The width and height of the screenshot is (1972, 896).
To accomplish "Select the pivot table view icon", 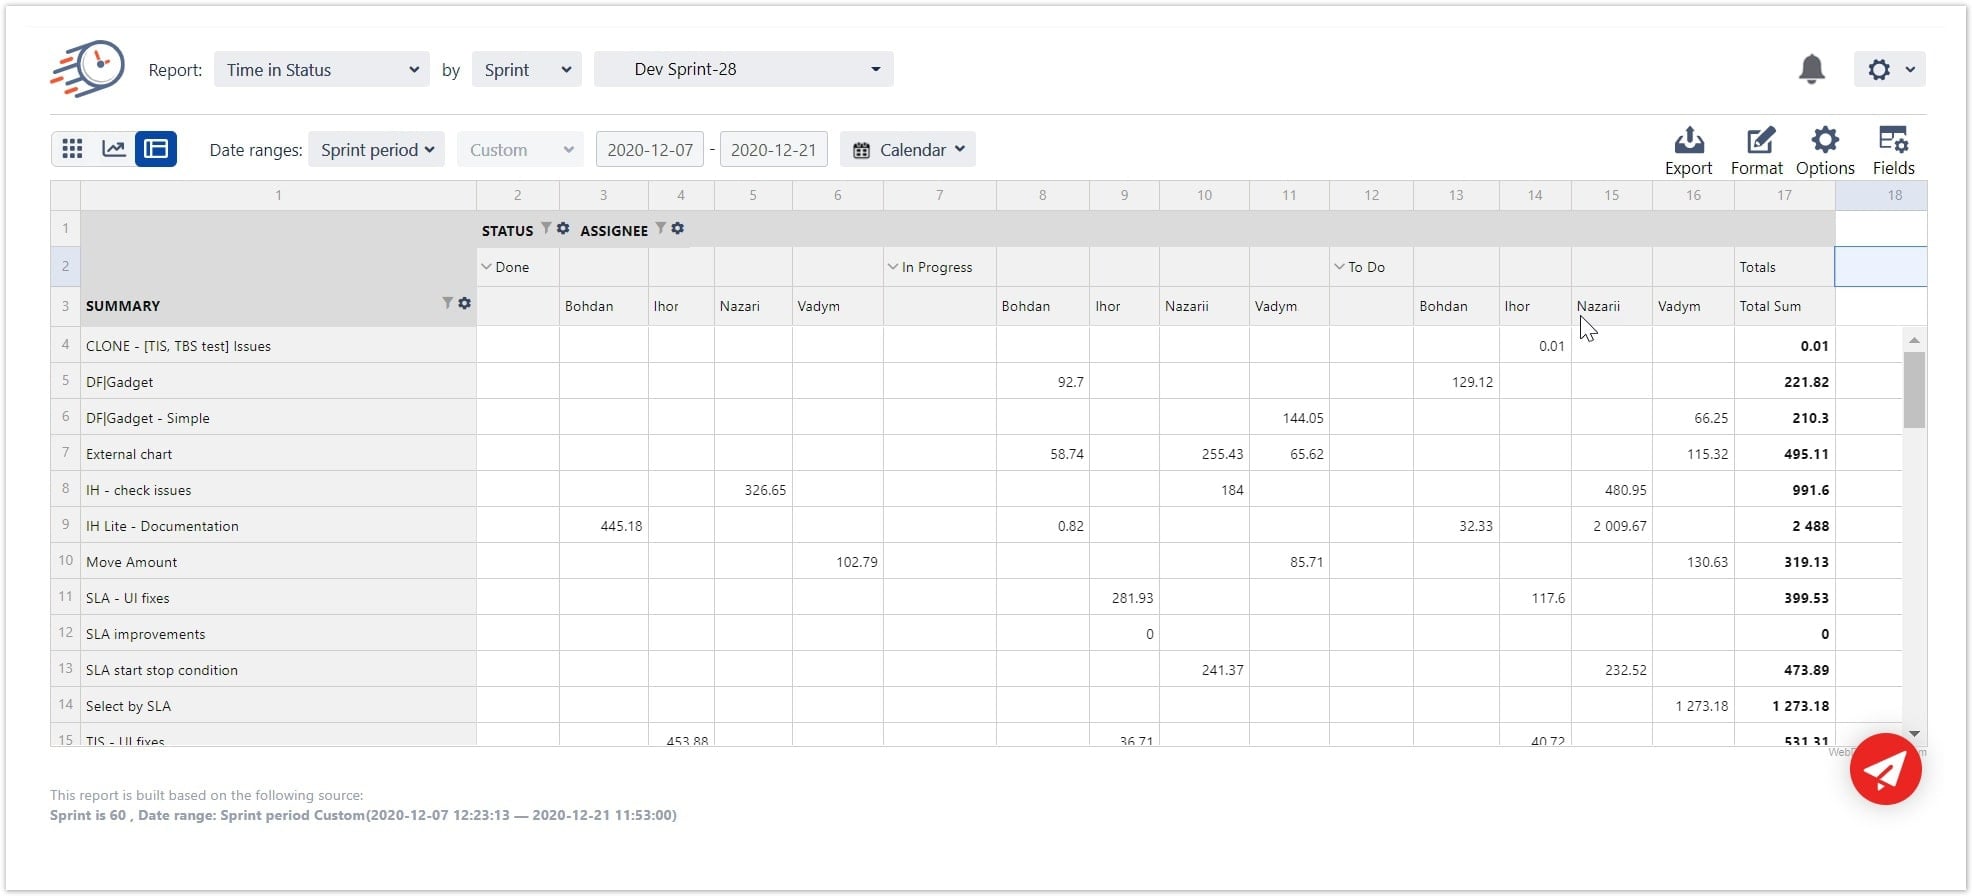I will [156, 149].
